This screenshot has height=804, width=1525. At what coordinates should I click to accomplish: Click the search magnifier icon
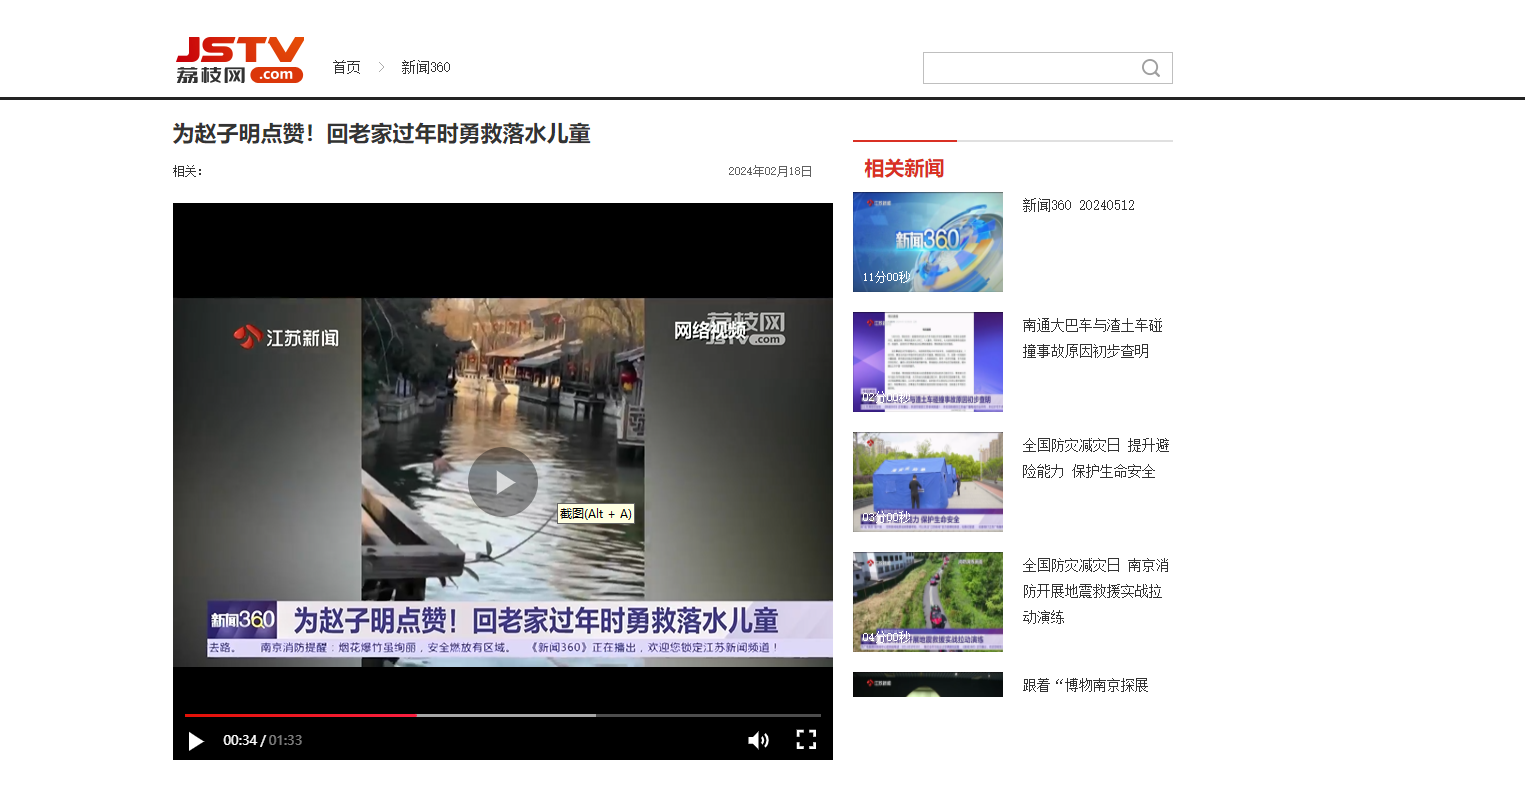click(1151, 68)
